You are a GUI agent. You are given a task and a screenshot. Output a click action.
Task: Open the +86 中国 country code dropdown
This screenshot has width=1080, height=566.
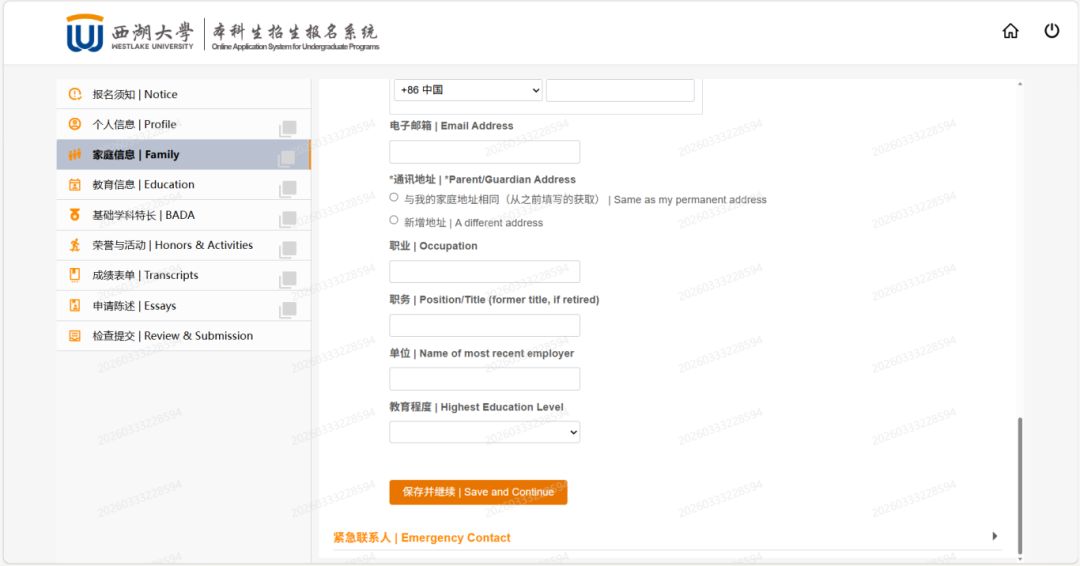point(468,90)
